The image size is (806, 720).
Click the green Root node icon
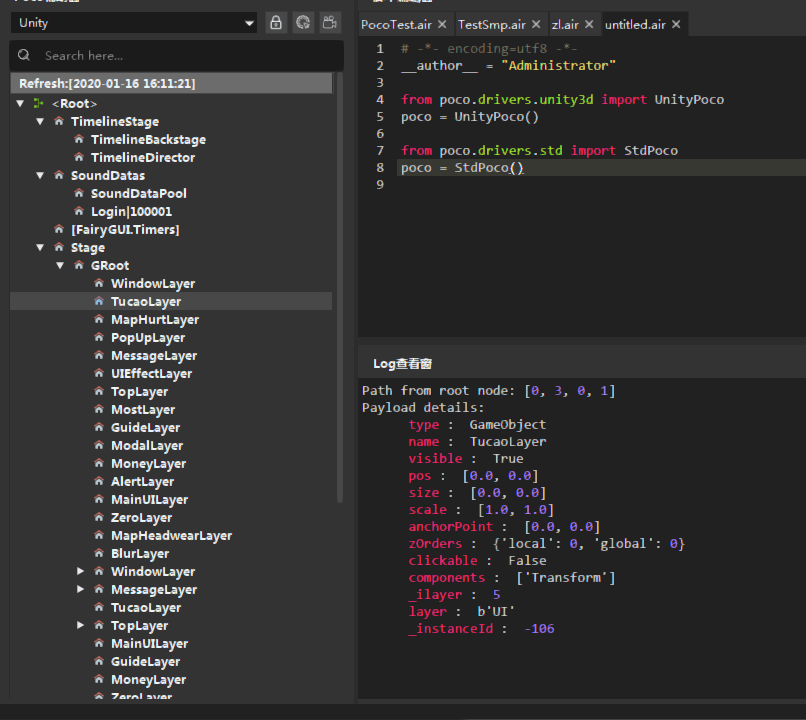[39, 103]
